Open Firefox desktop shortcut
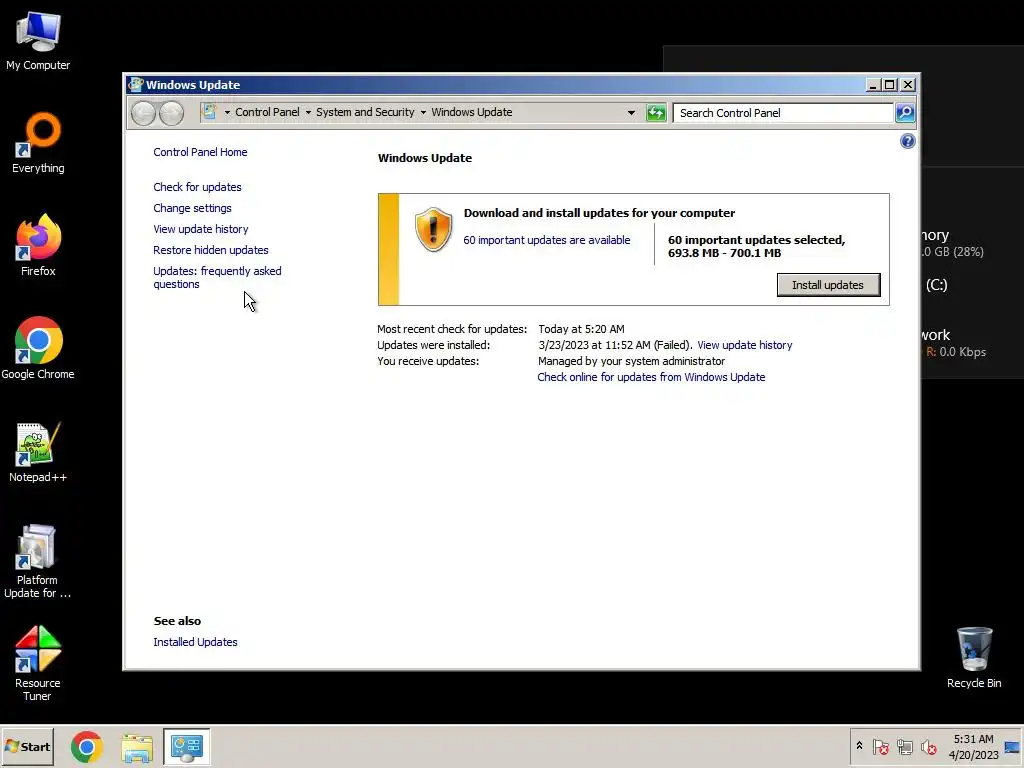Viewport: 1024px width, 768px height. 38,246
